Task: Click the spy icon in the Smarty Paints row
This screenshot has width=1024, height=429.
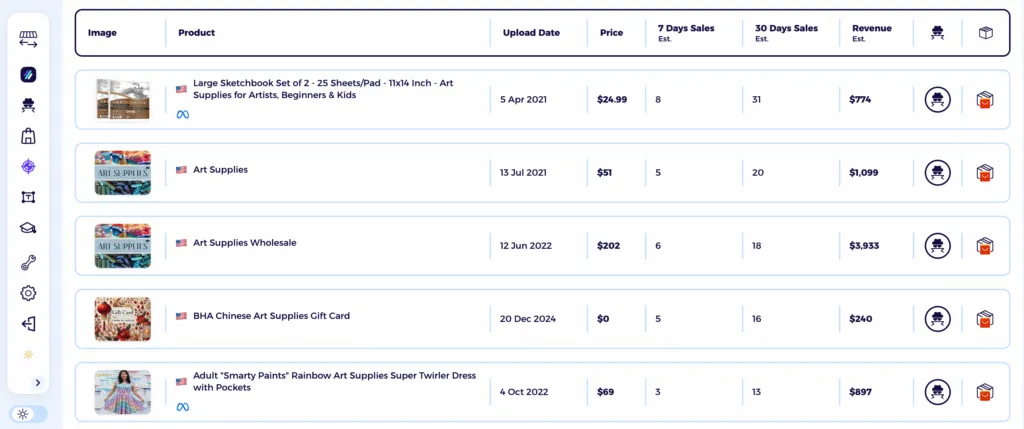Action: 937,392
